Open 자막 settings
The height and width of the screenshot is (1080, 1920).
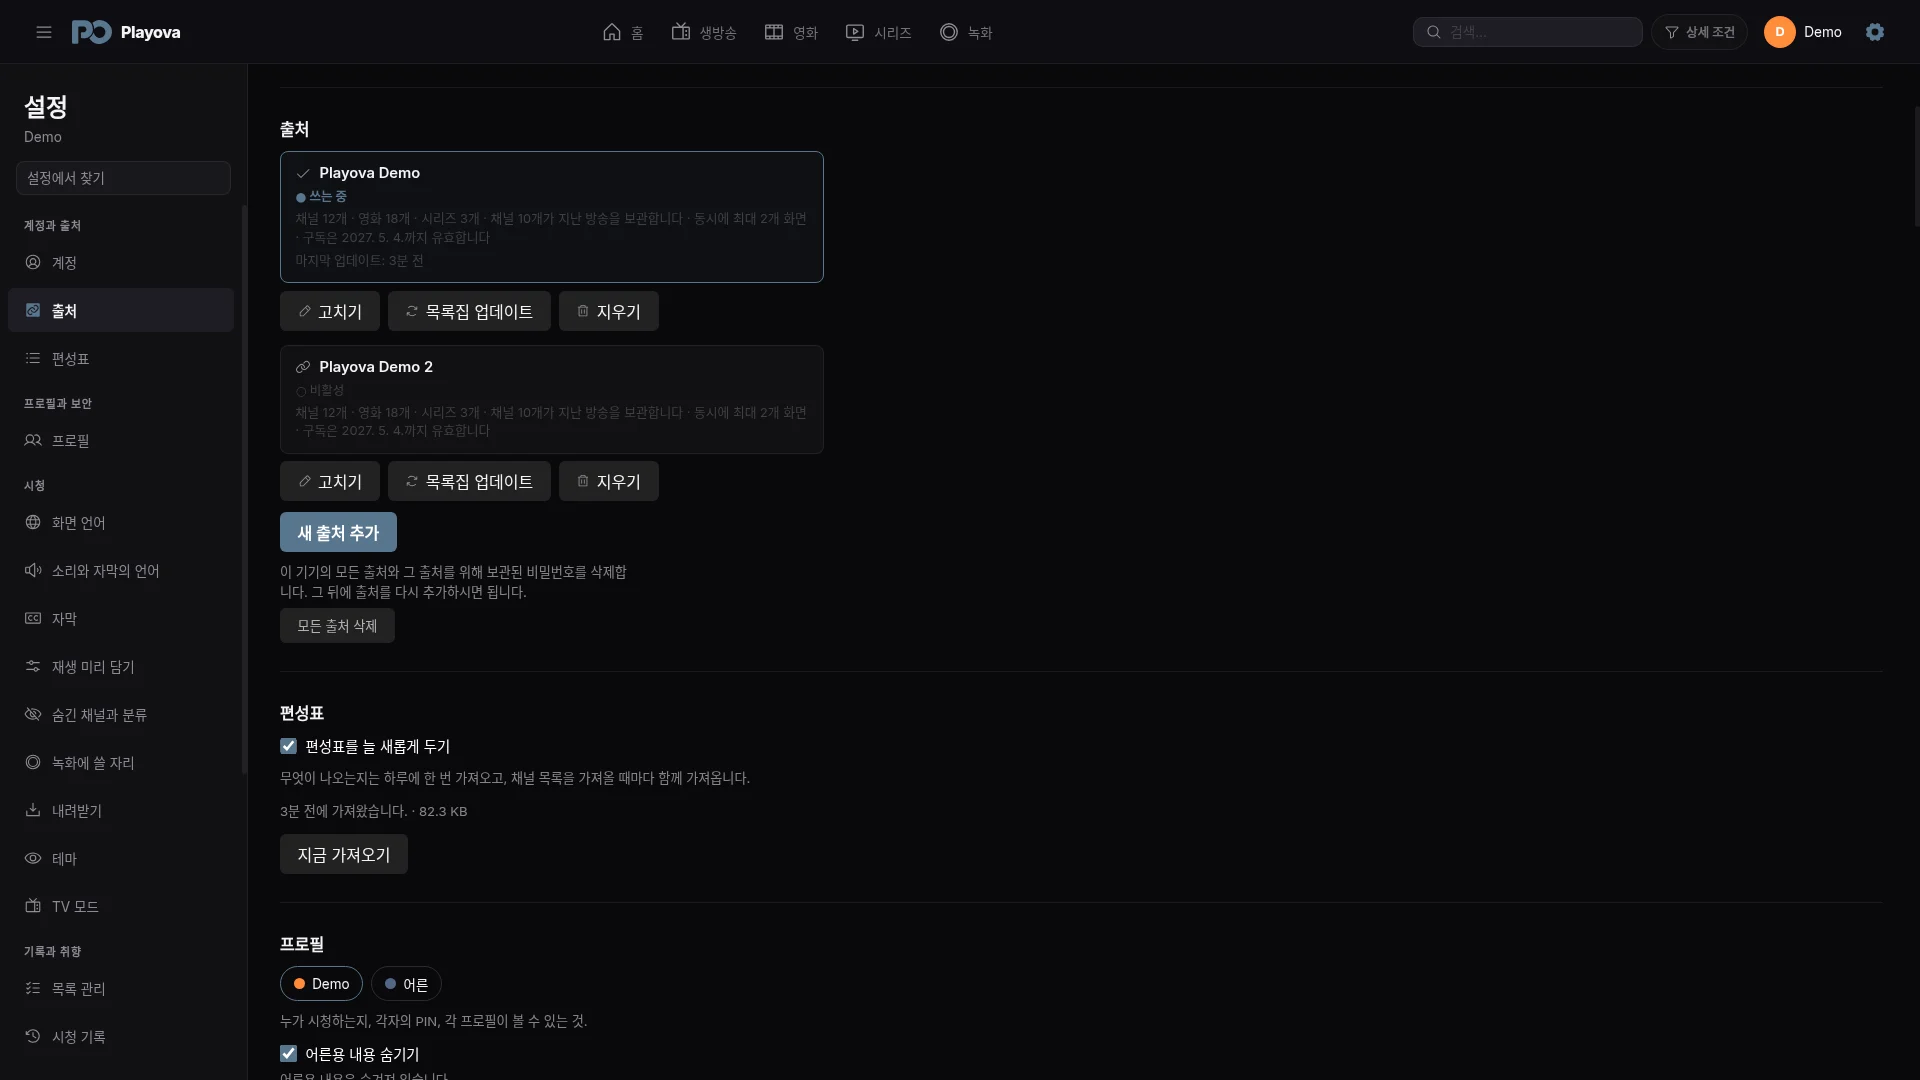pos(121,618)
